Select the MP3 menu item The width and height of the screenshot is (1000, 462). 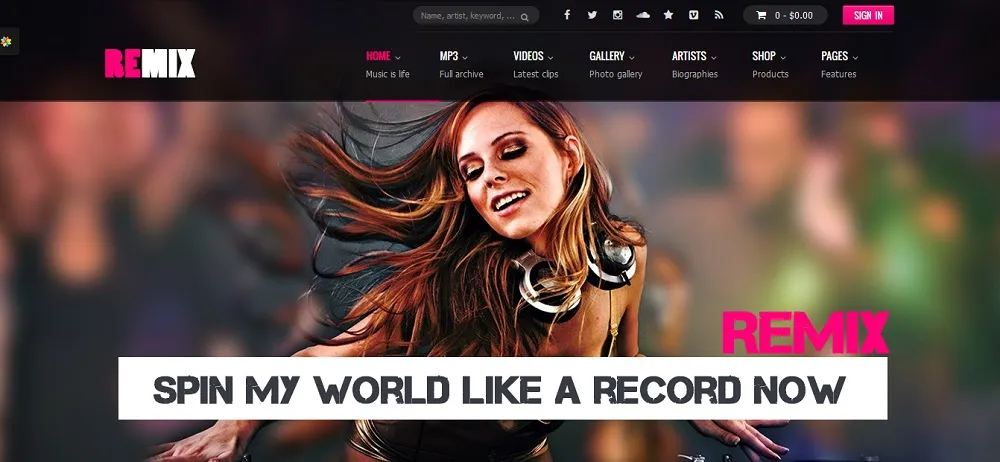(x=449, y=56)
